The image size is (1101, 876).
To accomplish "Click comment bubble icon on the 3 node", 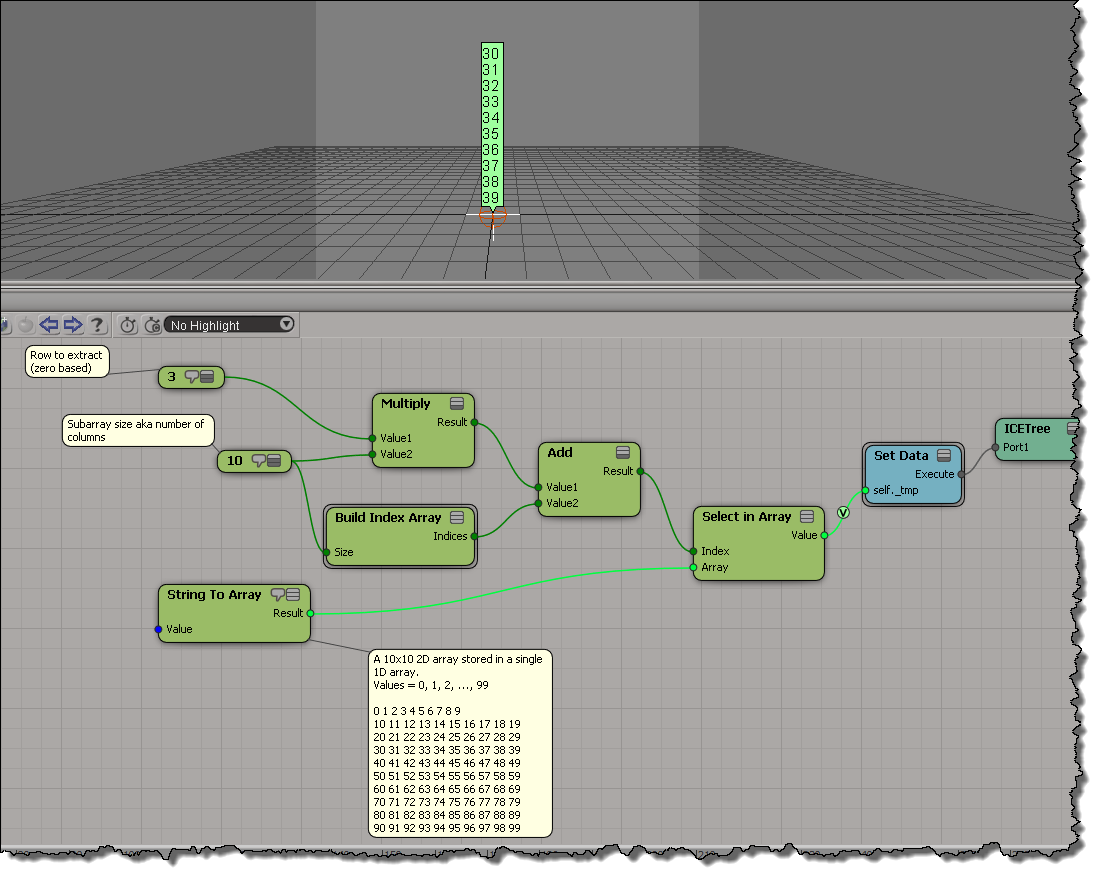I will point(191,377).
